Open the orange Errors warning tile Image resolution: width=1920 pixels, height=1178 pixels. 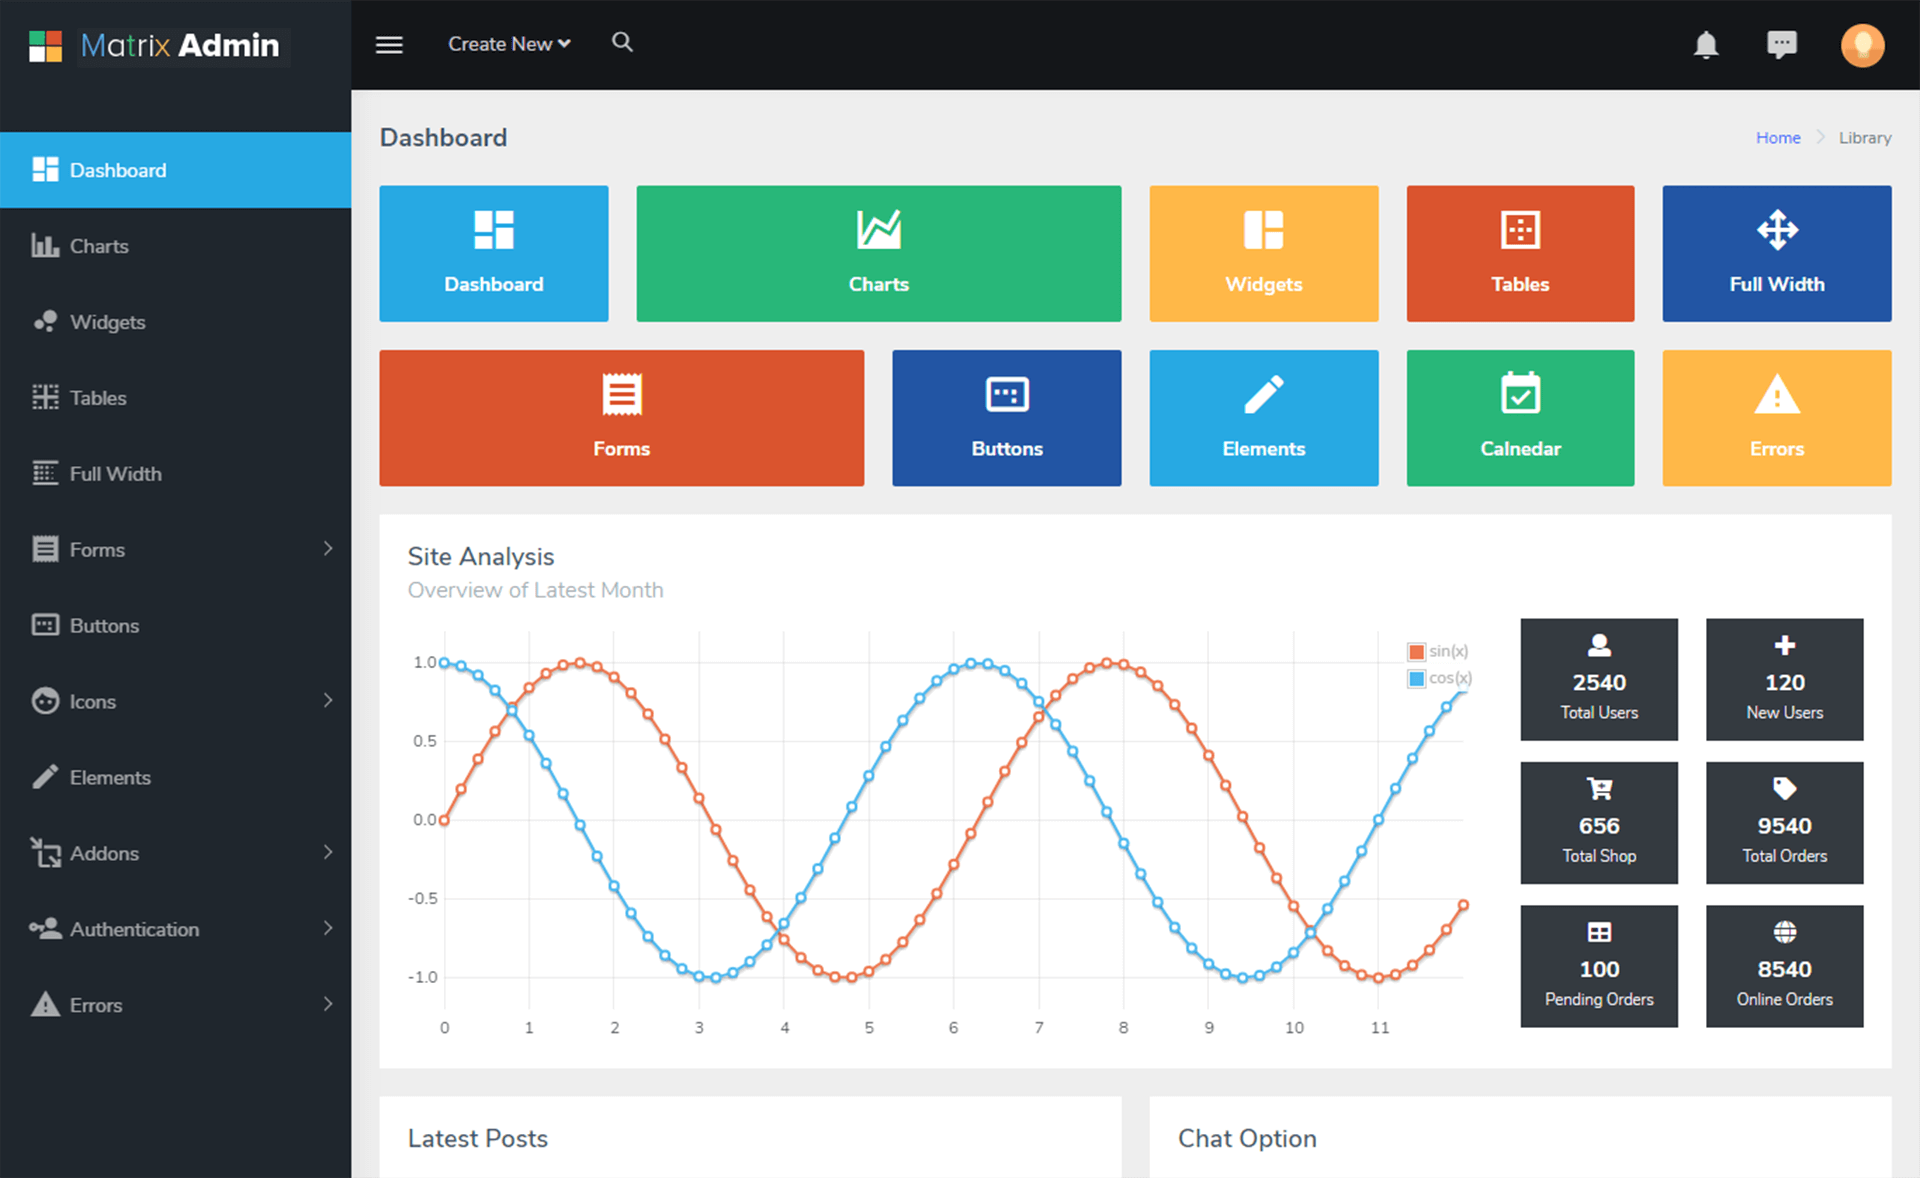[x=1776, y=418]
